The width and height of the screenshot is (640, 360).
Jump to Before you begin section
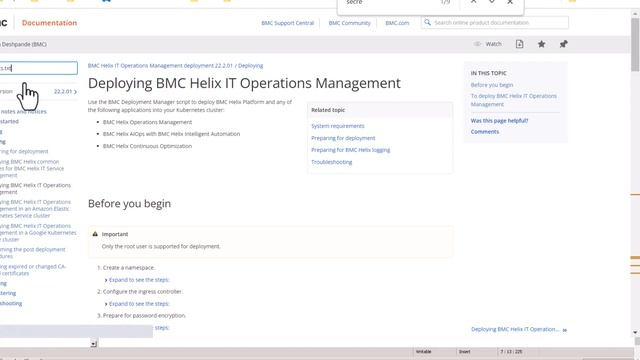click(491, 85)
